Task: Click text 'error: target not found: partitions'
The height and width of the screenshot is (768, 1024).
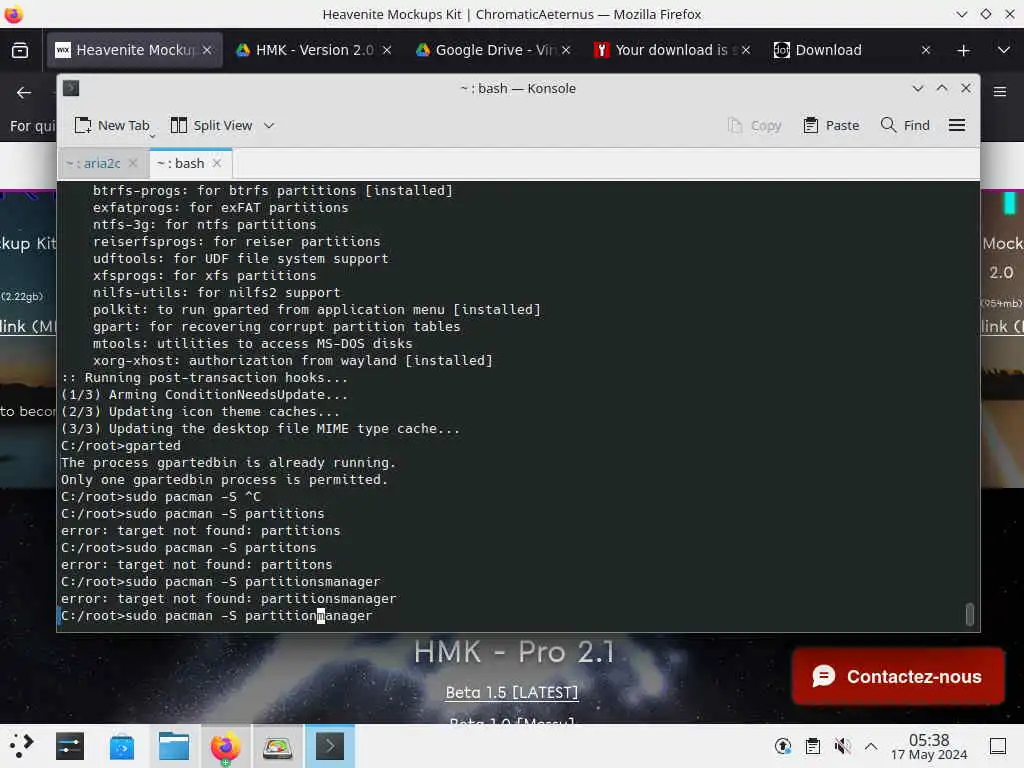Action: (200, 530)
